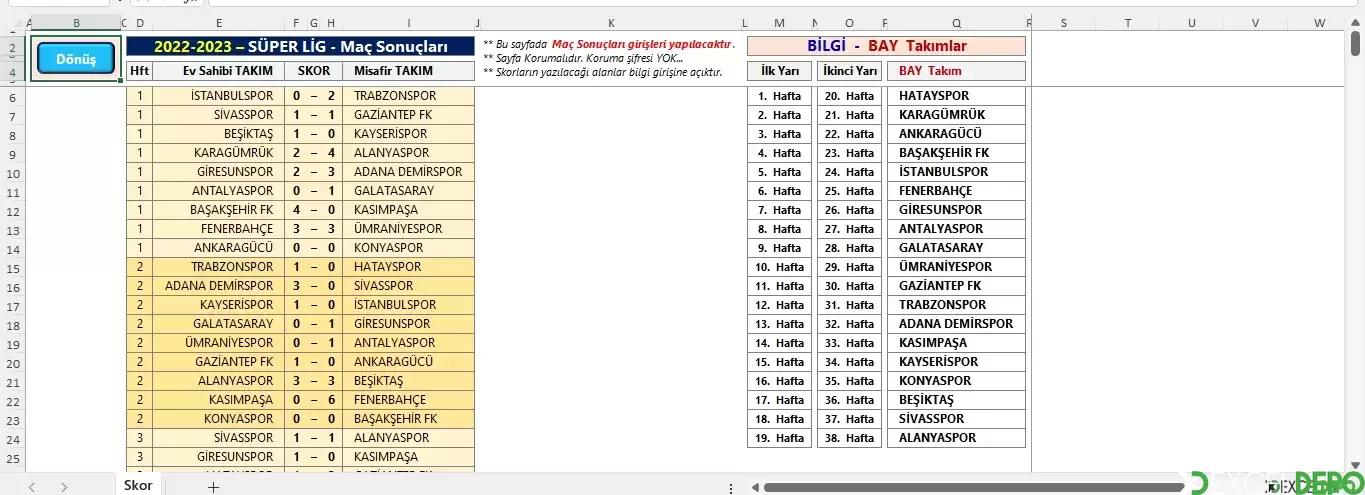Select column S header
This screenshot has height=495, width=1365.
point(1063,22)
